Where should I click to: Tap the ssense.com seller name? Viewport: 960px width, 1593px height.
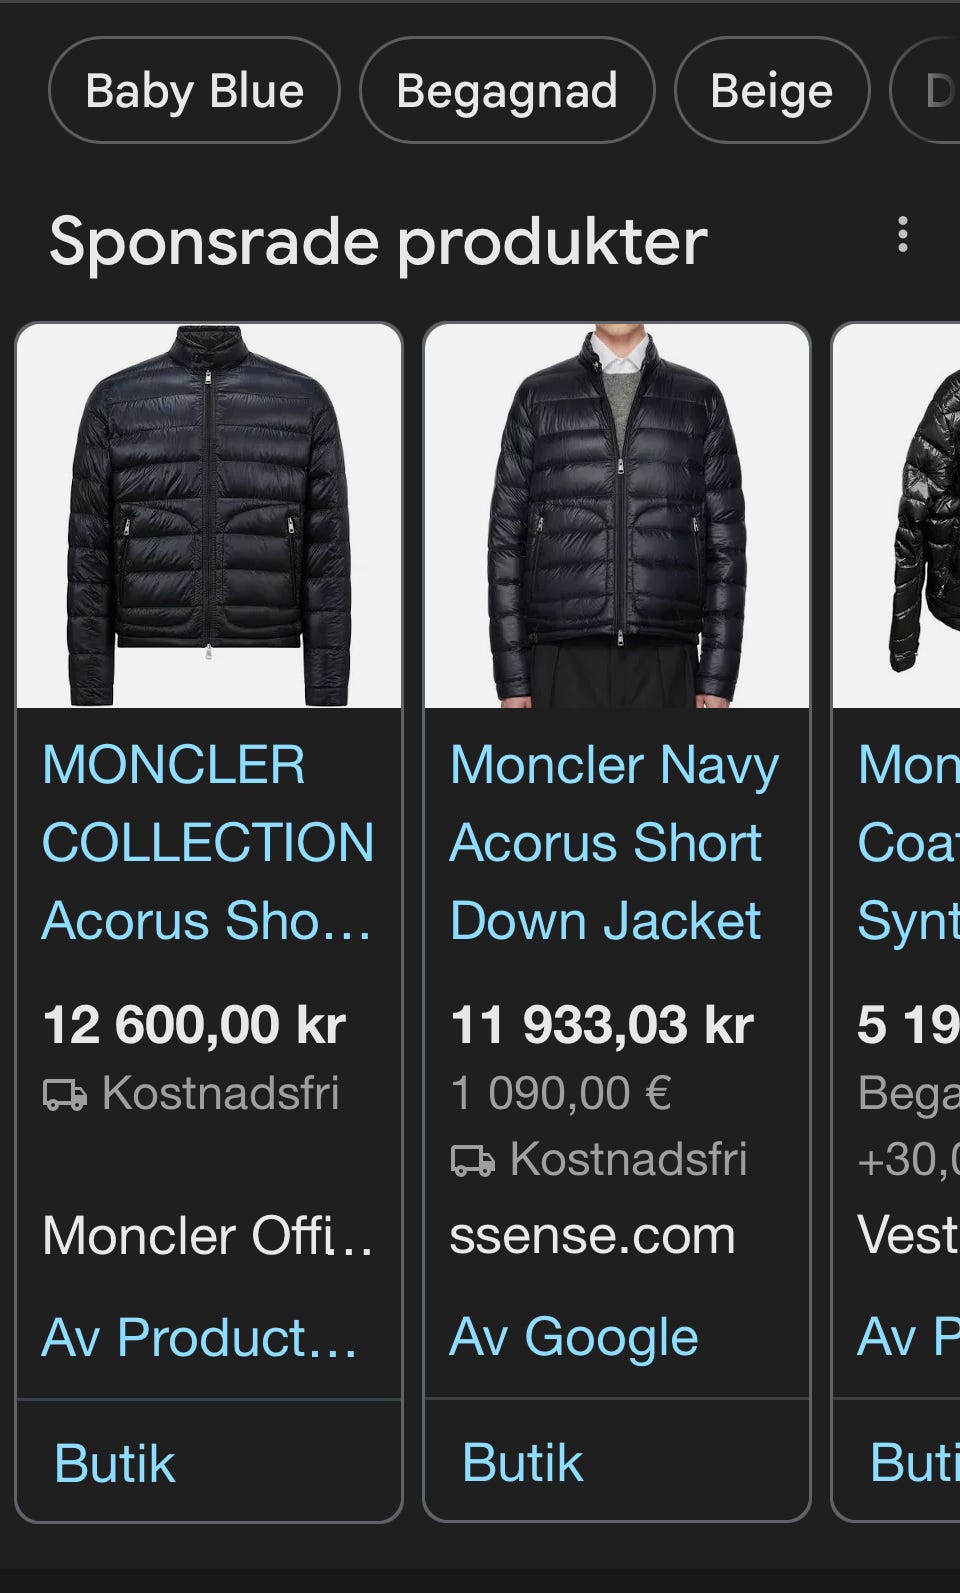(x=592, y=1236)
